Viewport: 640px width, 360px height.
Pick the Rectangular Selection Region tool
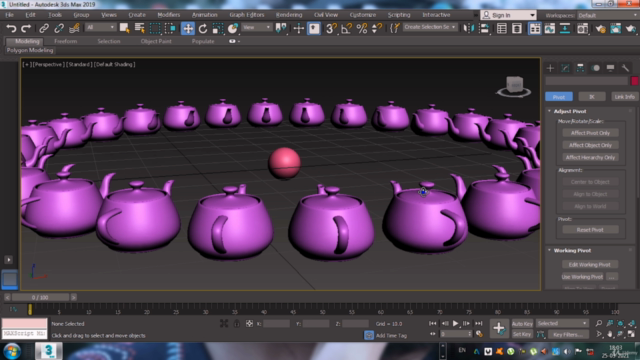click(x=155, y=28)
